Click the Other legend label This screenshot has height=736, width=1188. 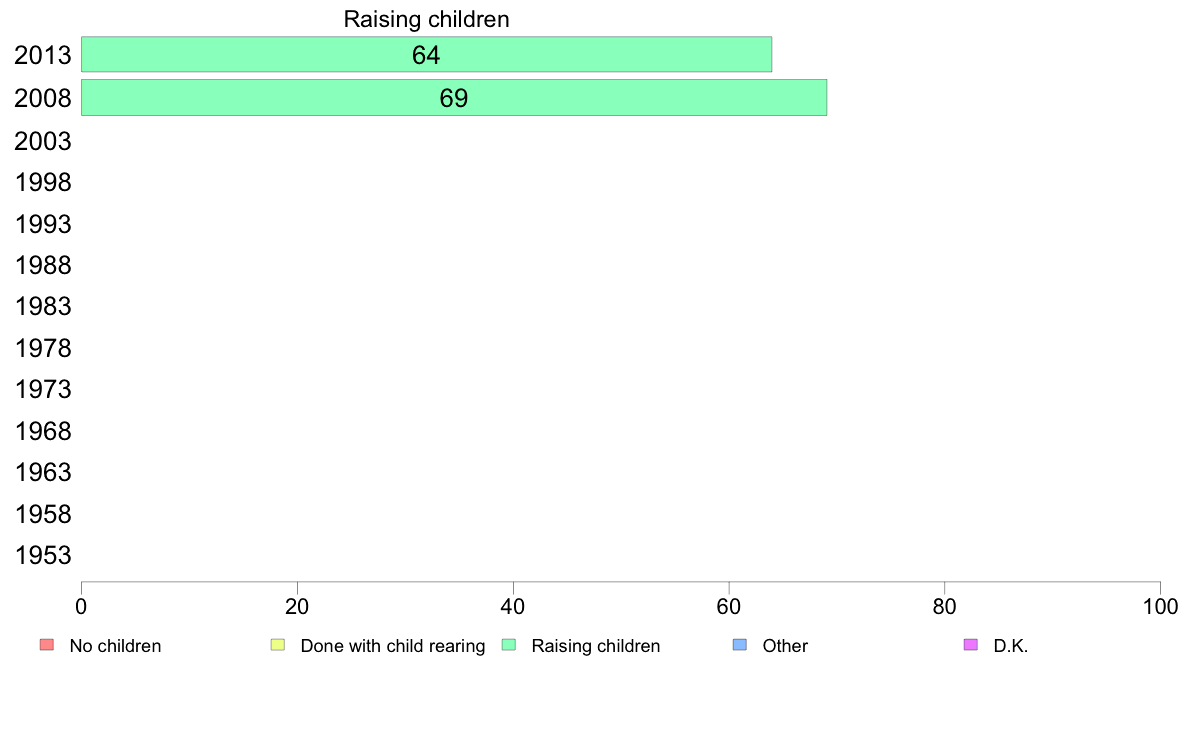pyautogui.click(x=785, y=646)
